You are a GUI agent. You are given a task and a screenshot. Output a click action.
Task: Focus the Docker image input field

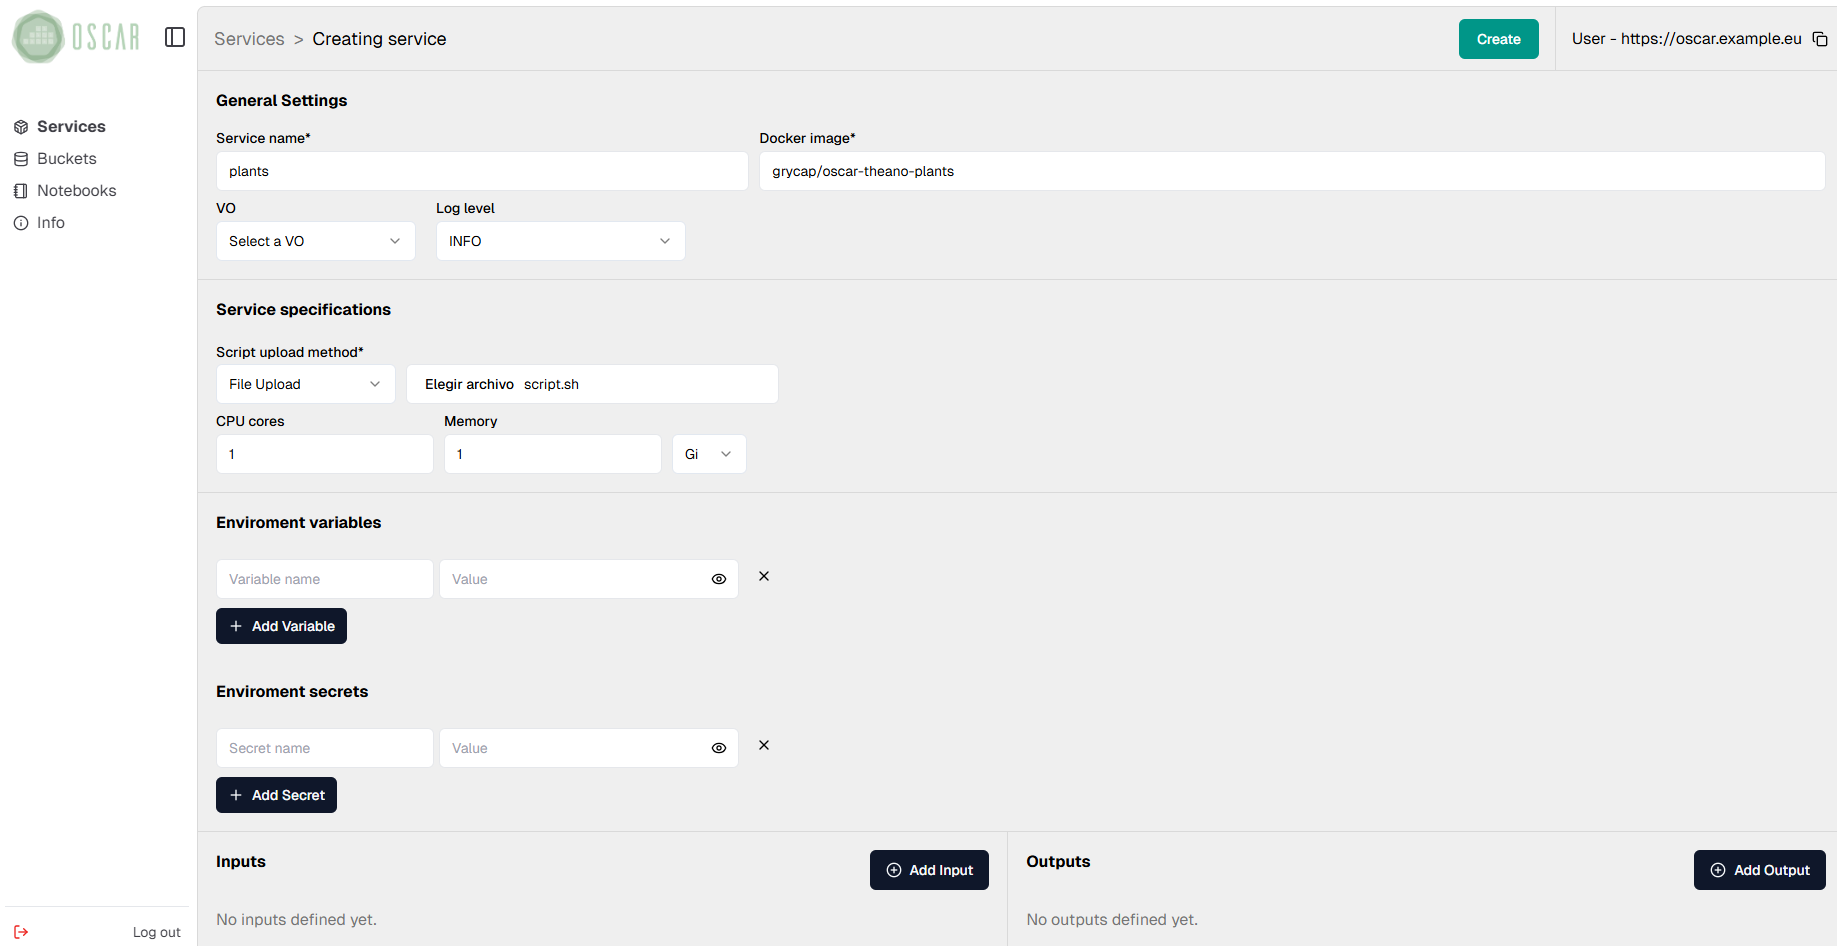1291,171
